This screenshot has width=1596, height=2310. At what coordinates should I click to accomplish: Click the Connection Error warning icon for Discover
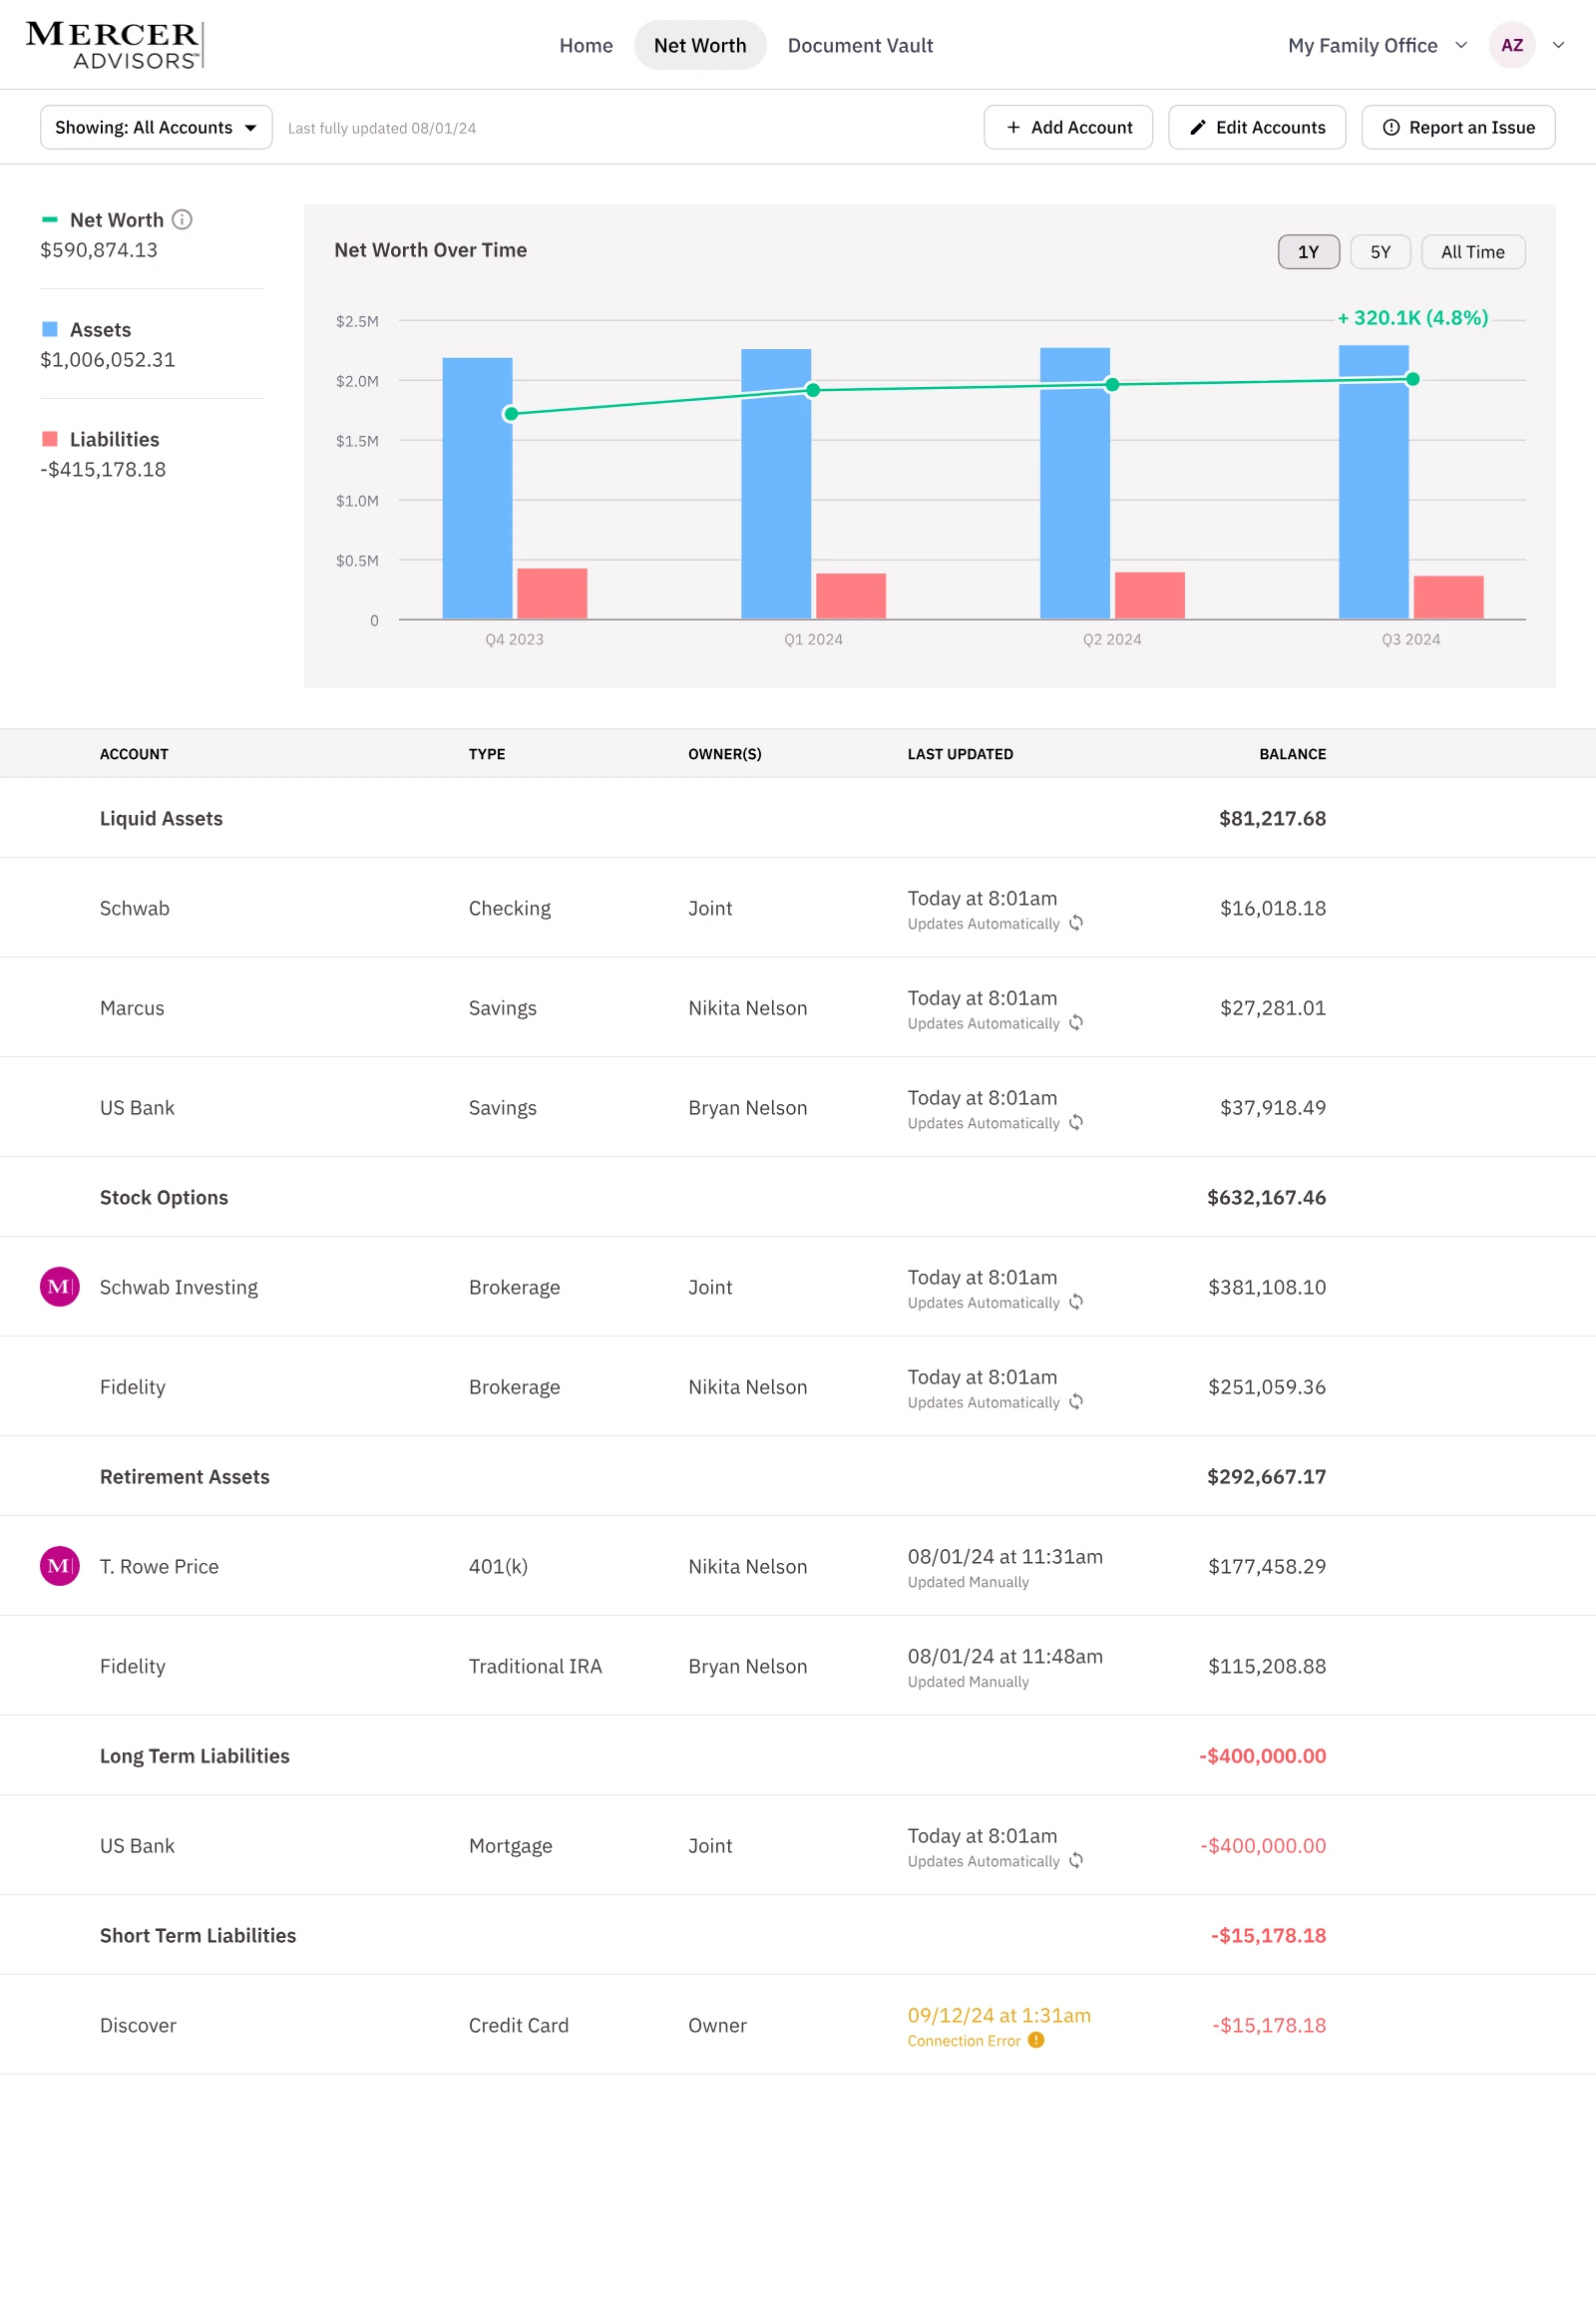click(x=1036, y=2040)
